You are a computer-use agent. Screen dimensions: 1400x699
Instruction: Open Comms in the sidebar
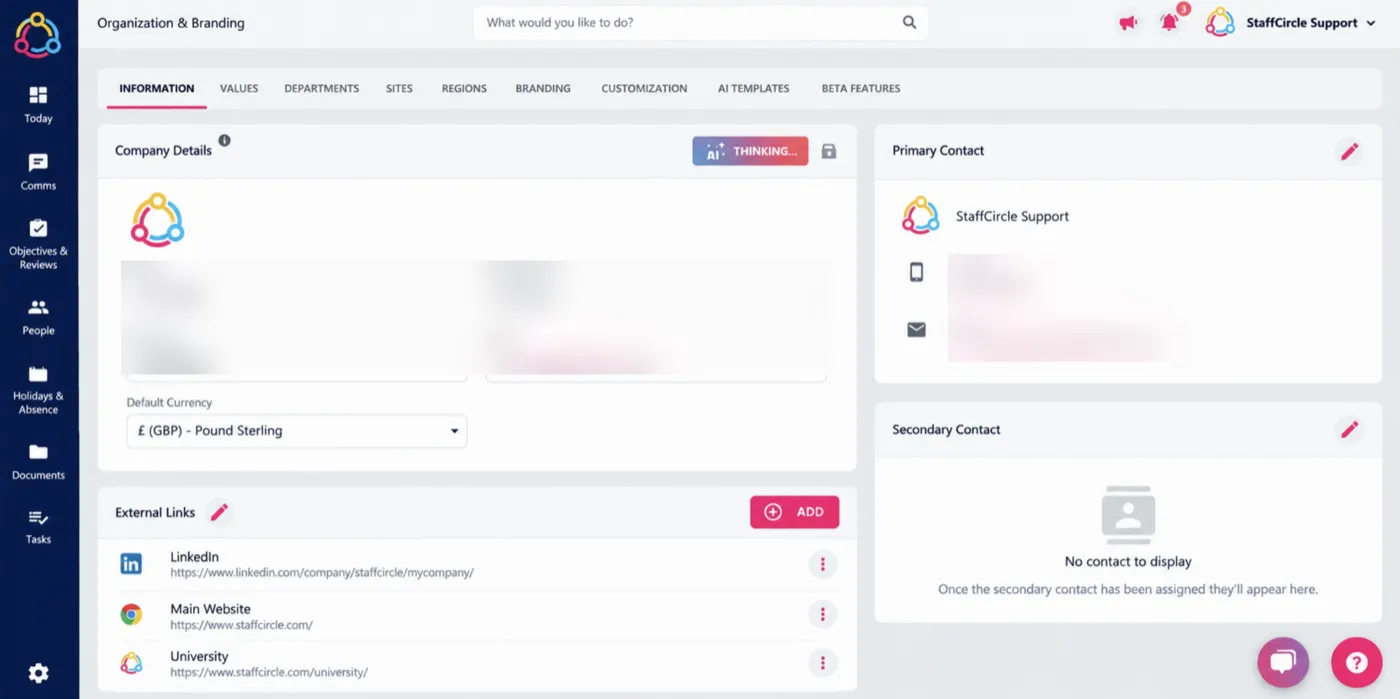point(38,172)
